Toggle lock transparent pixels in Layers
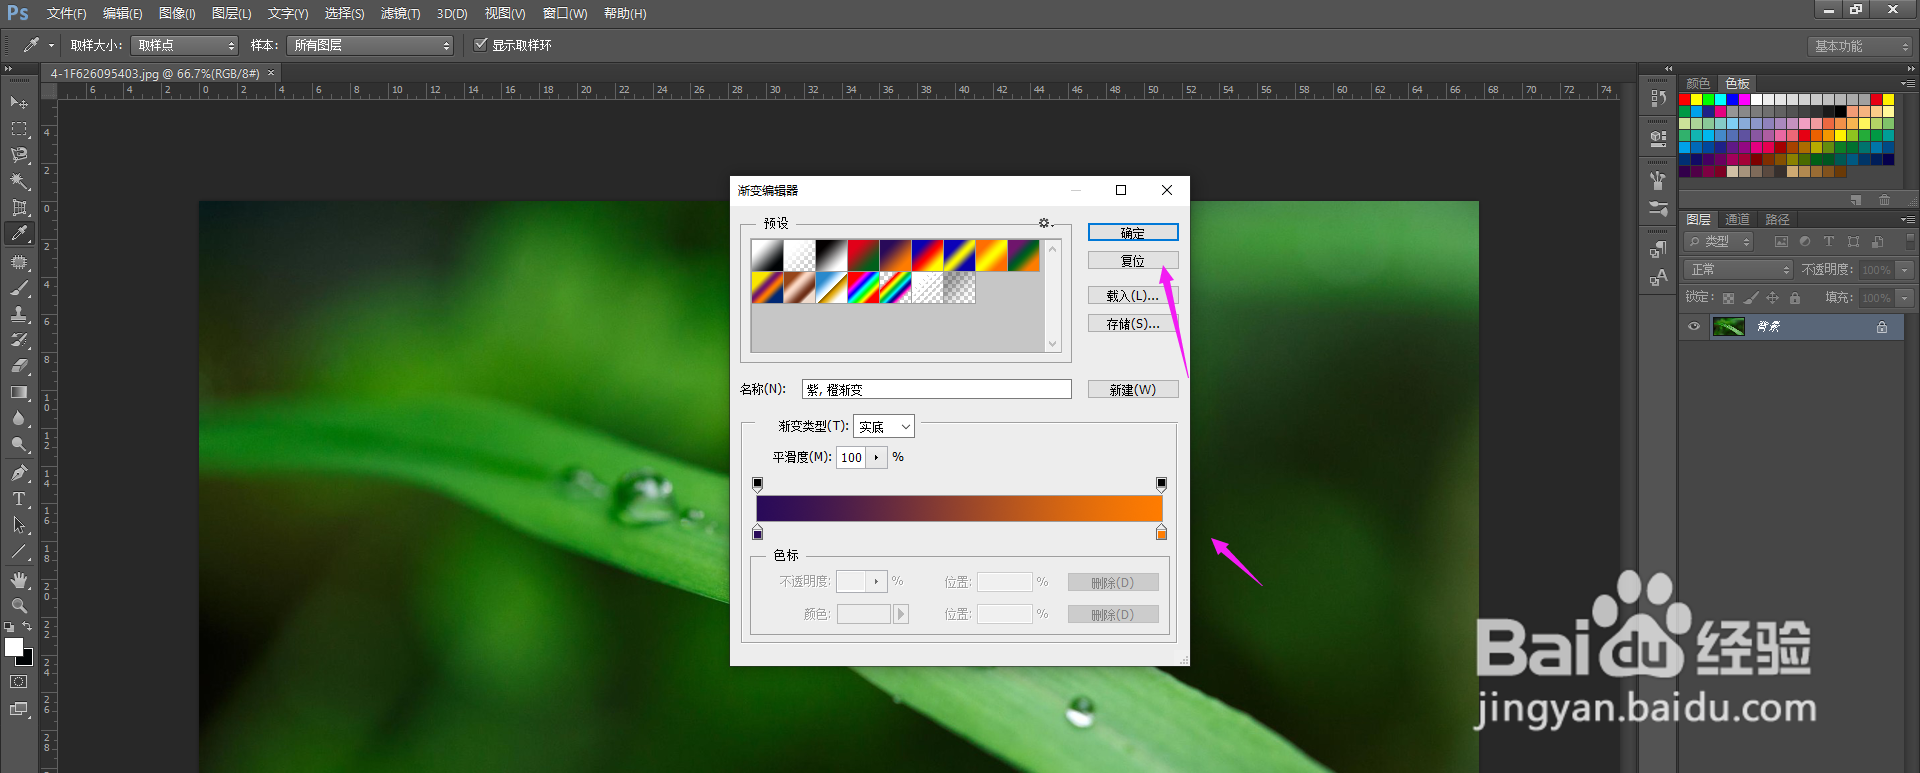The height and width of the screenshot is (773, 1920). (x=1728, y=298)
